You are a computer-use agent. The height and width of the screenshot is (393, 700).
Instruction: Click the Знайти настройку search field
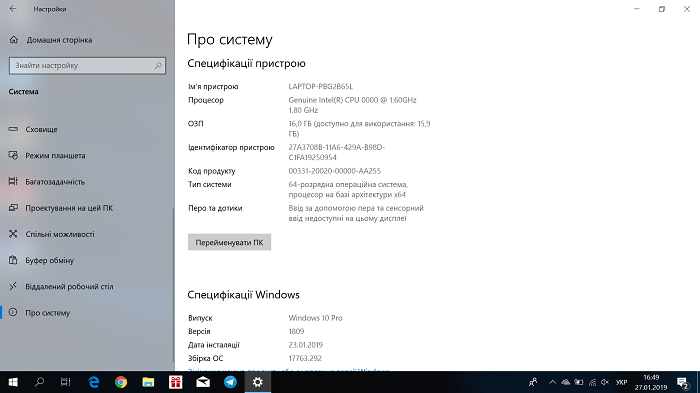(x=87, y=65)
